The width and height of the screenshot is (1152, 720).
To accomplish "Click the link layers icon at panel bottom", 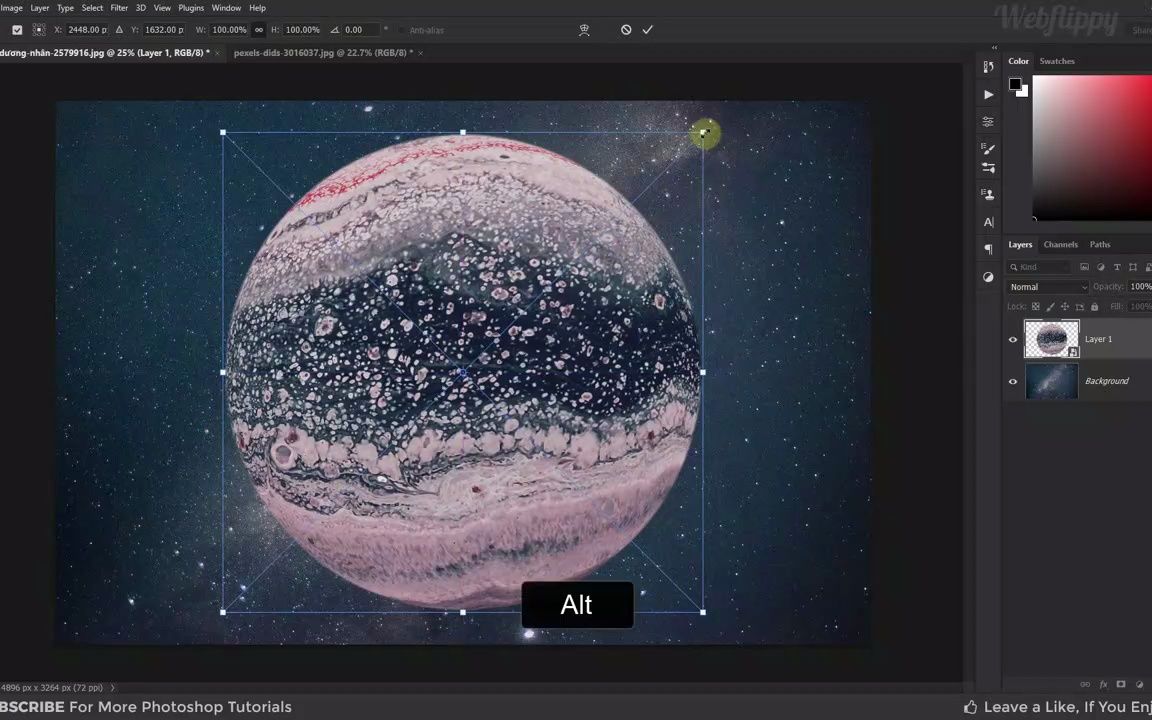I will pos(1085,684).
